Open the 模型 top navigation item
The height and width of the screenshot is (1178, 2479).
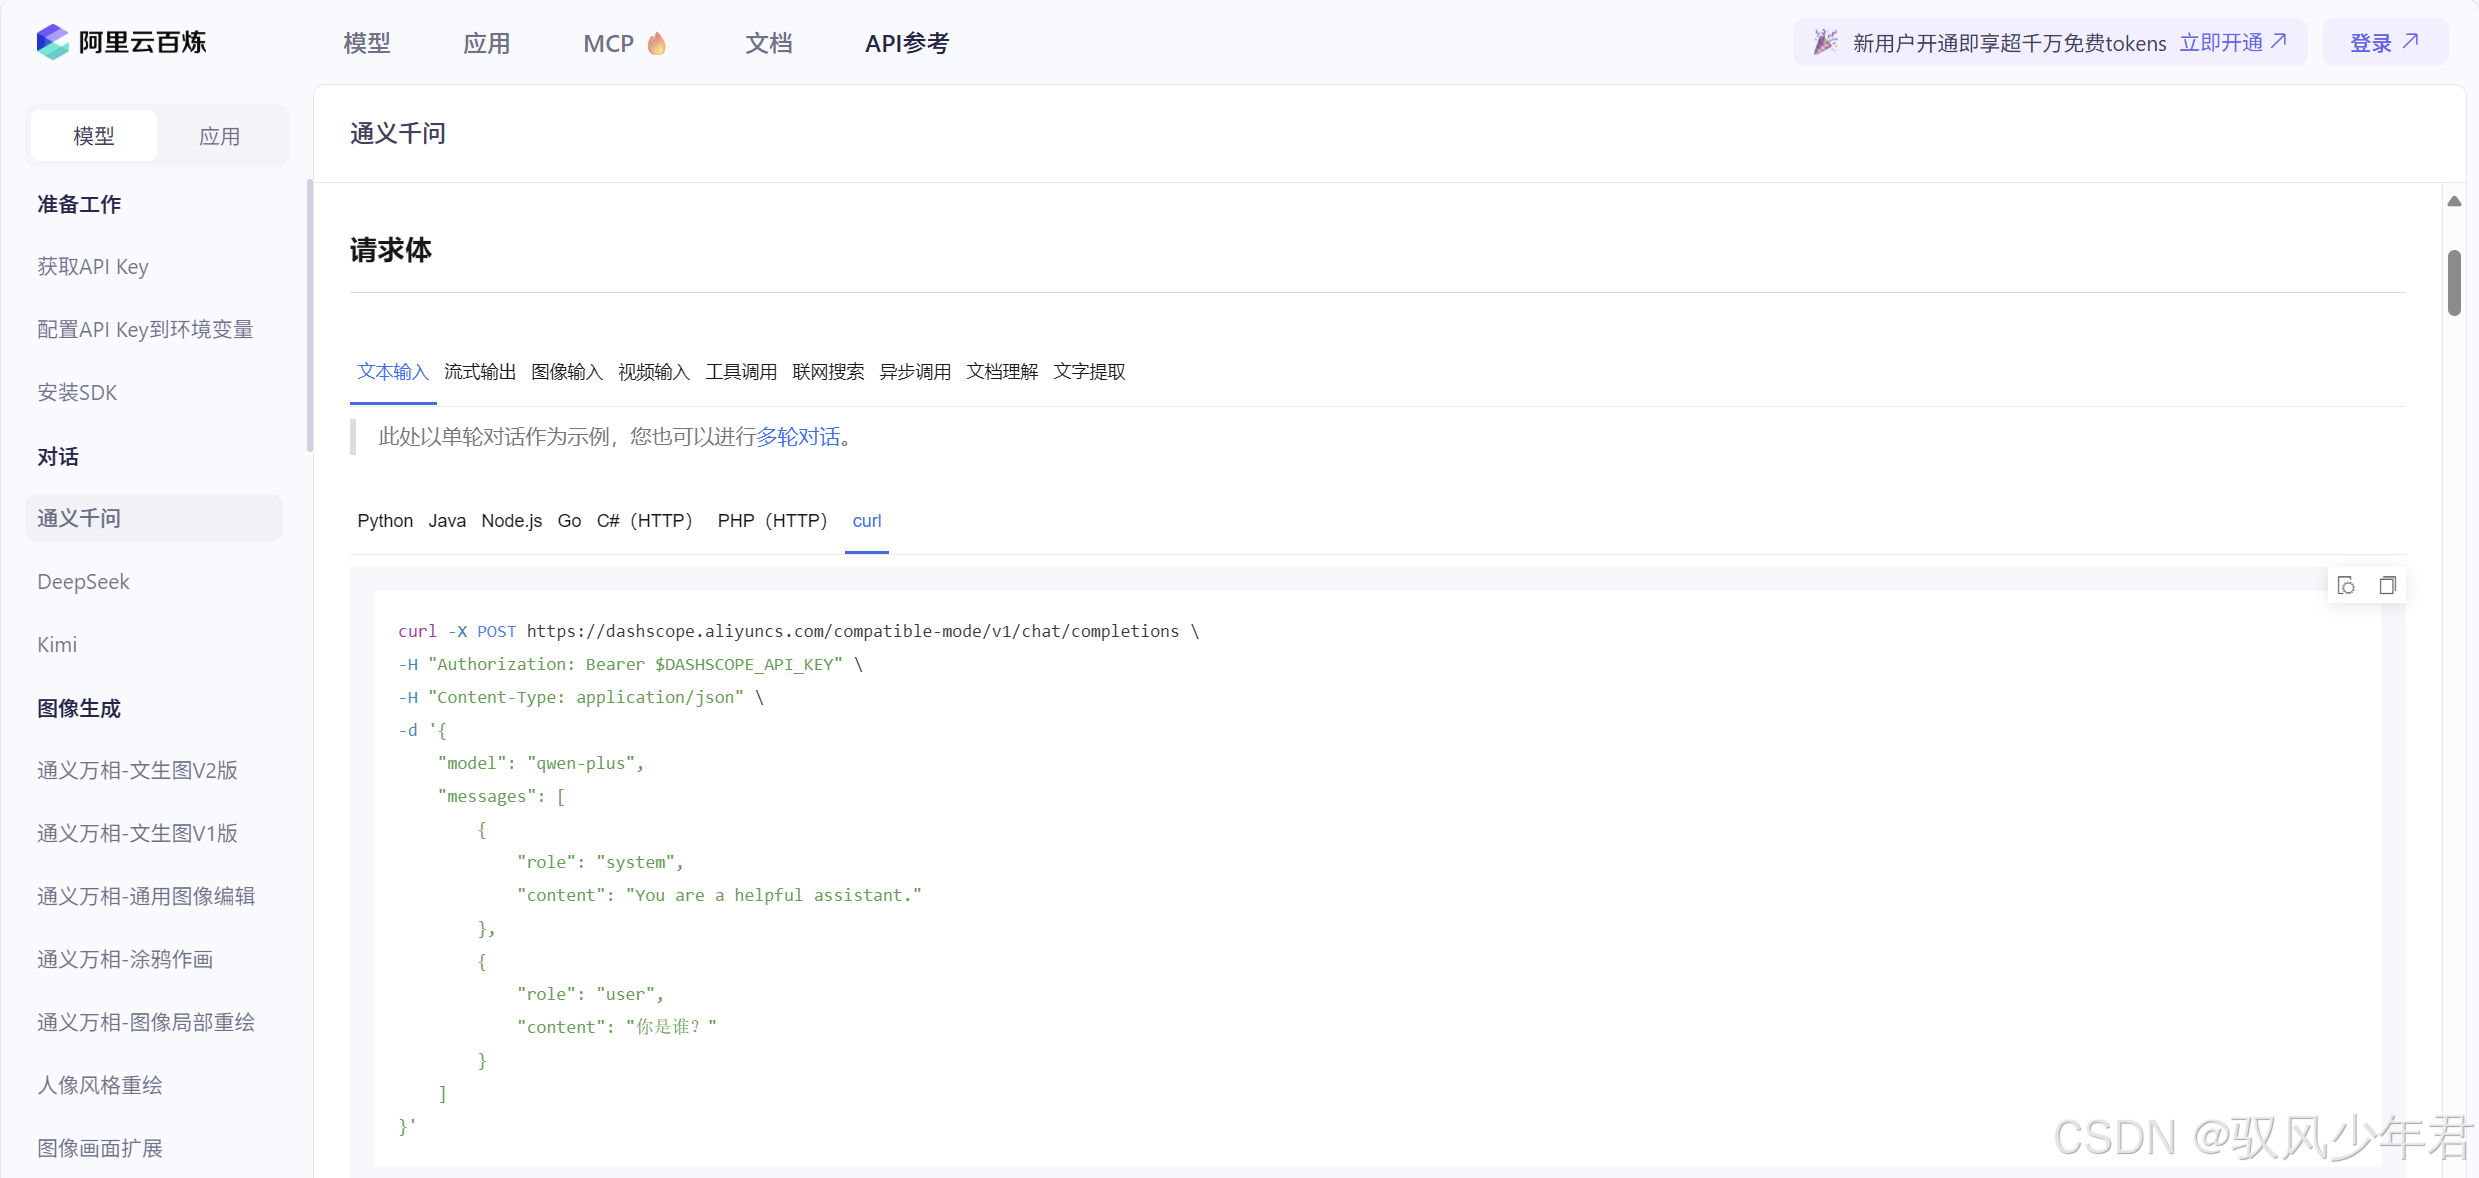click(x=367, y=43)
